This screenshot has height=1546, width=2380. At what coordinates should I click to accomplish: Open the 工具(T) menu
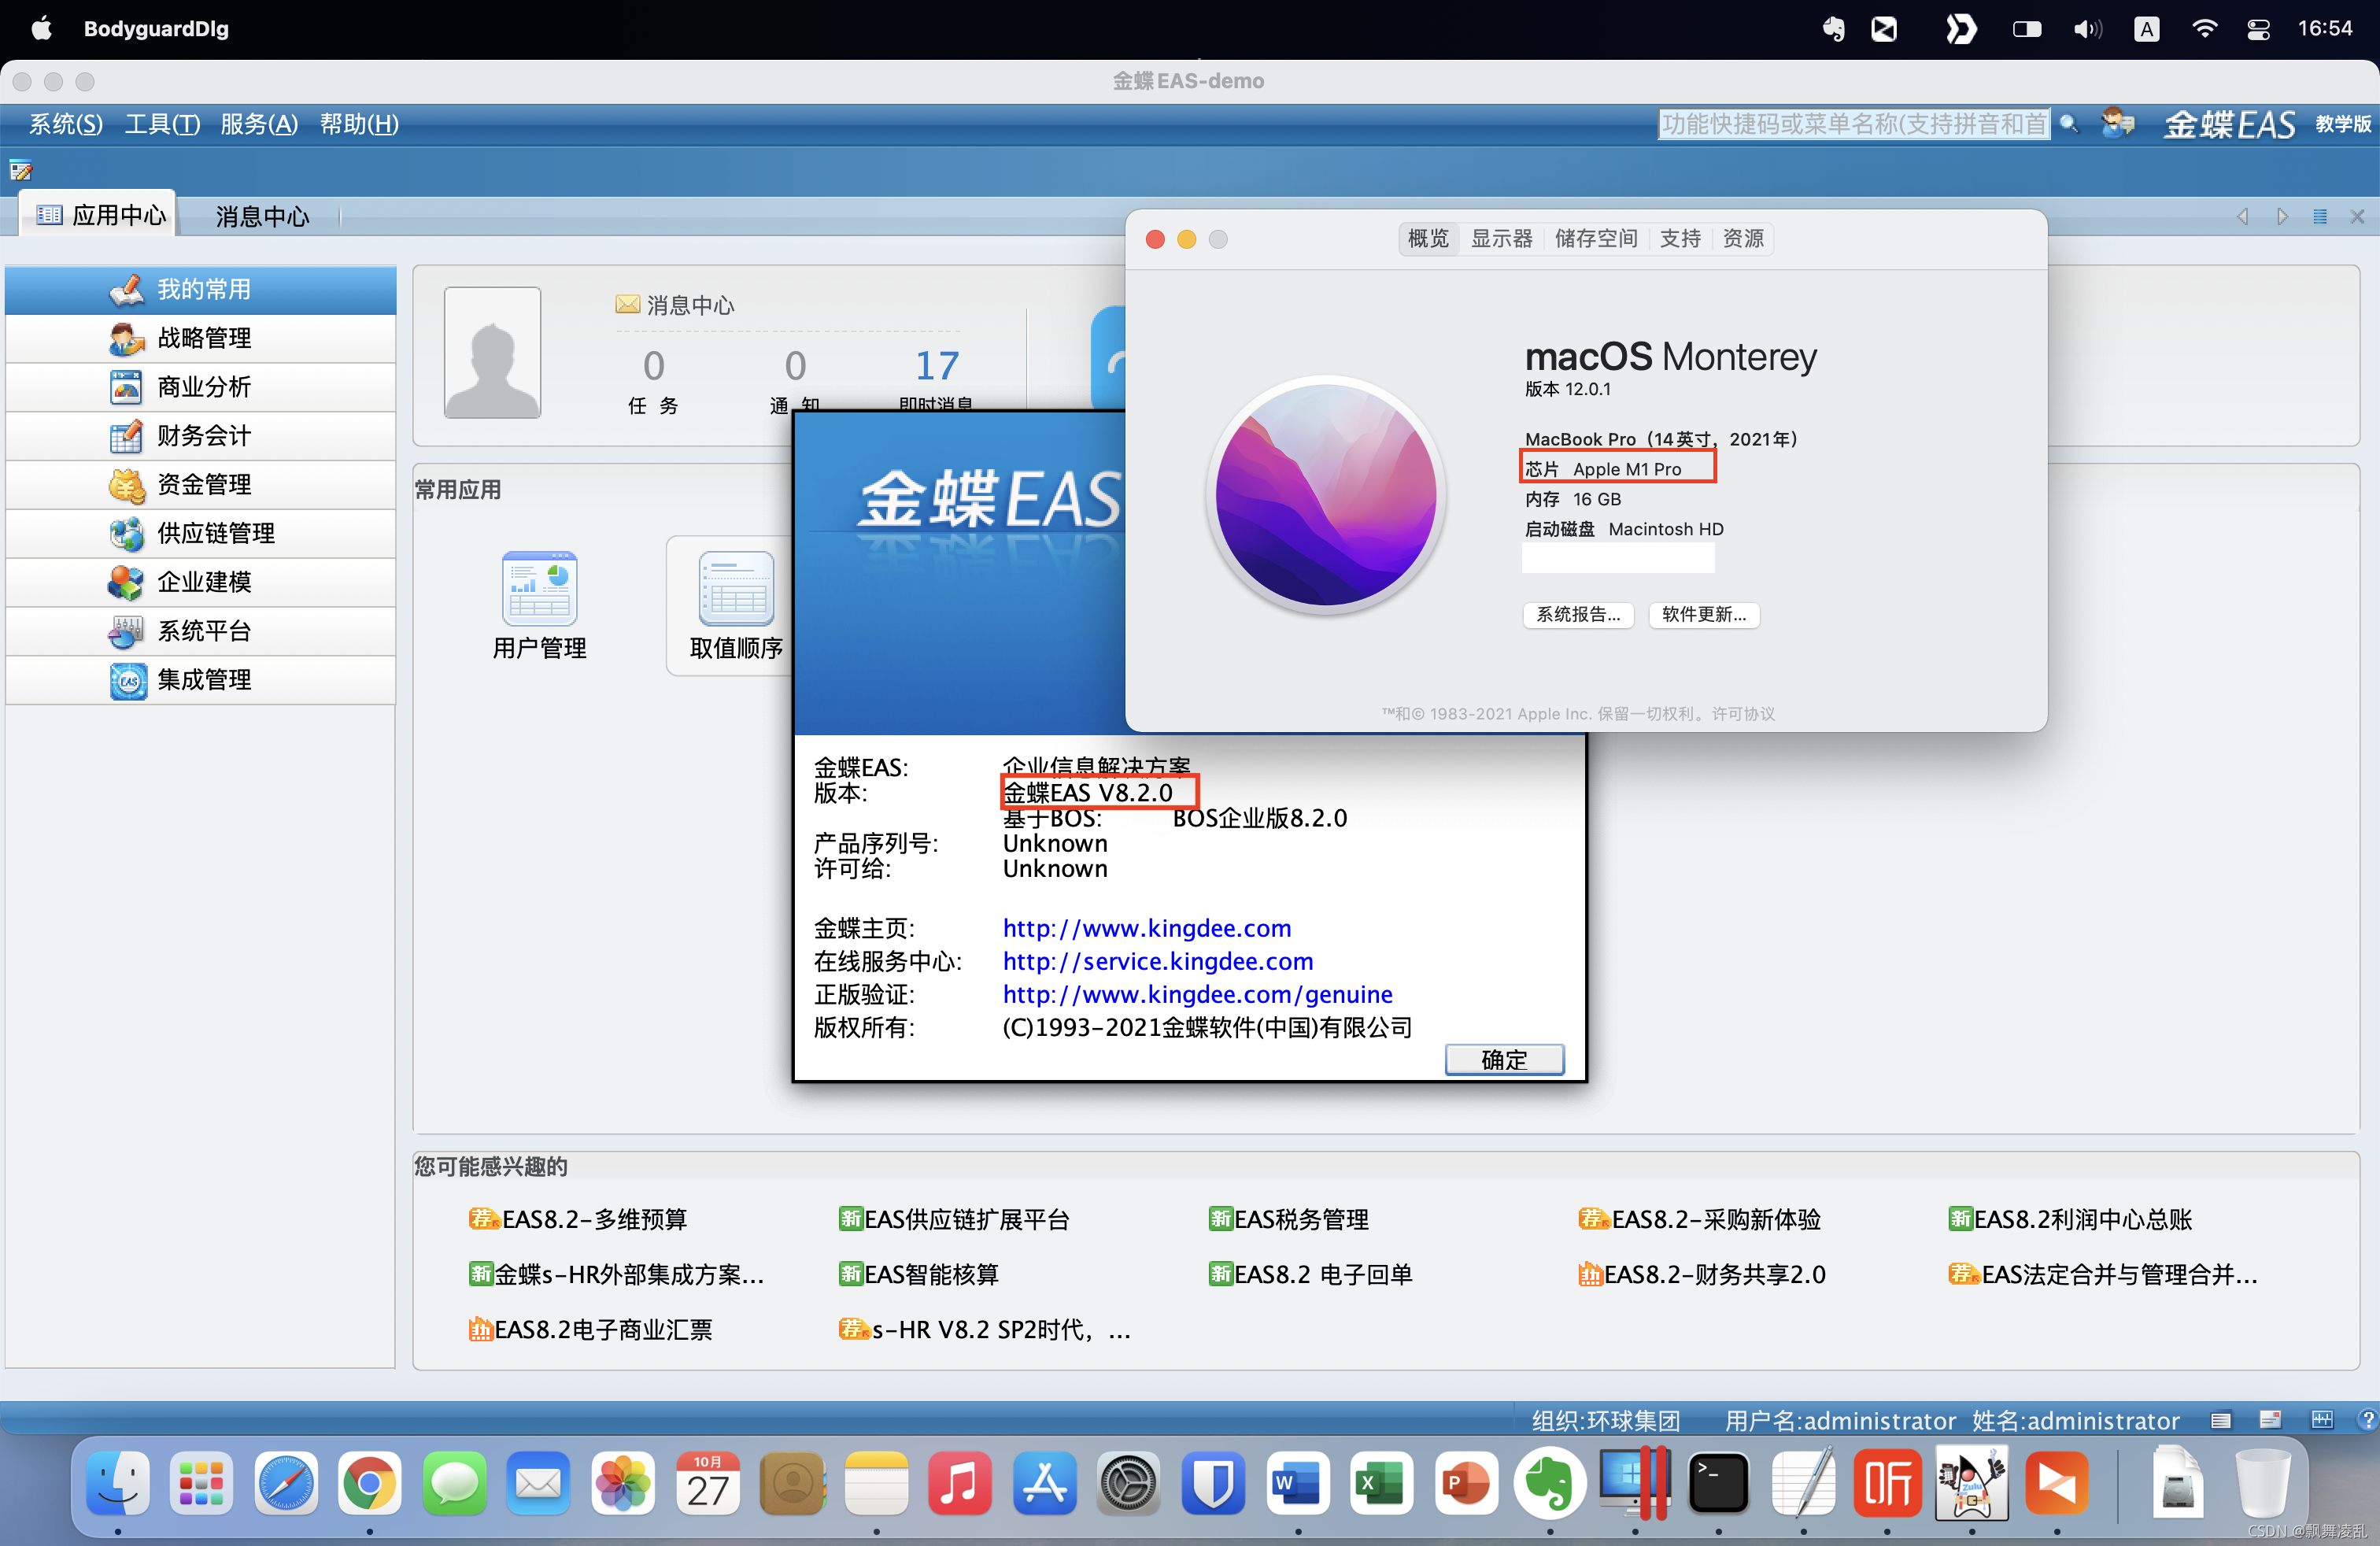[162, 124]
